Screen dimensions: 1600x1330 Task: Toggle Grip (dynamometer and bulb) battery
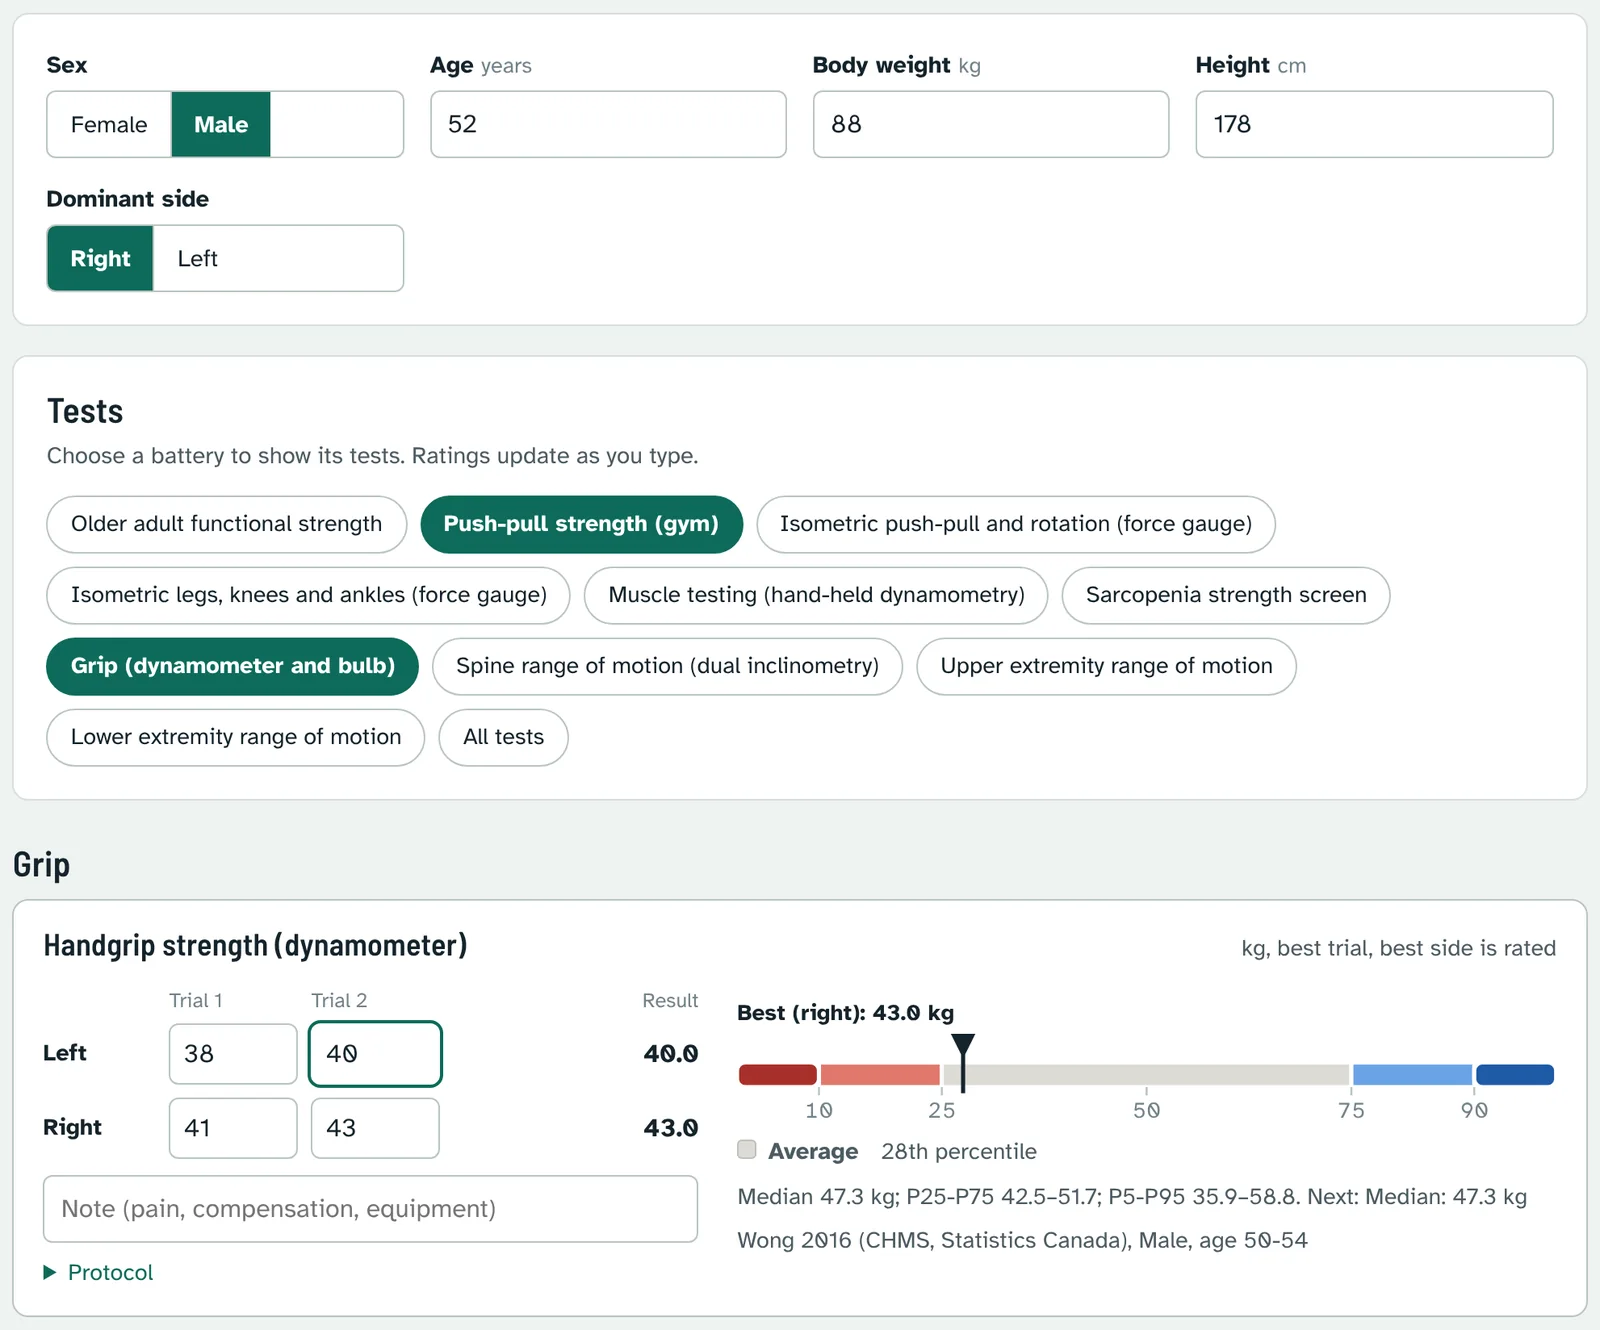point(232,666)
